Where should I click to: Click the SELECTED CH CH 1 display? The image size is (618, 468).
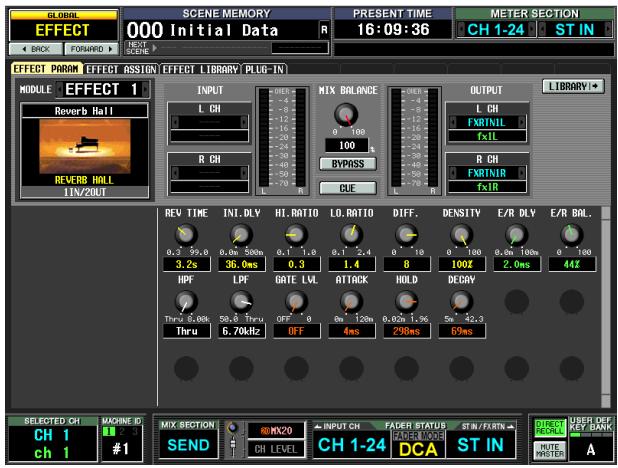52,444
